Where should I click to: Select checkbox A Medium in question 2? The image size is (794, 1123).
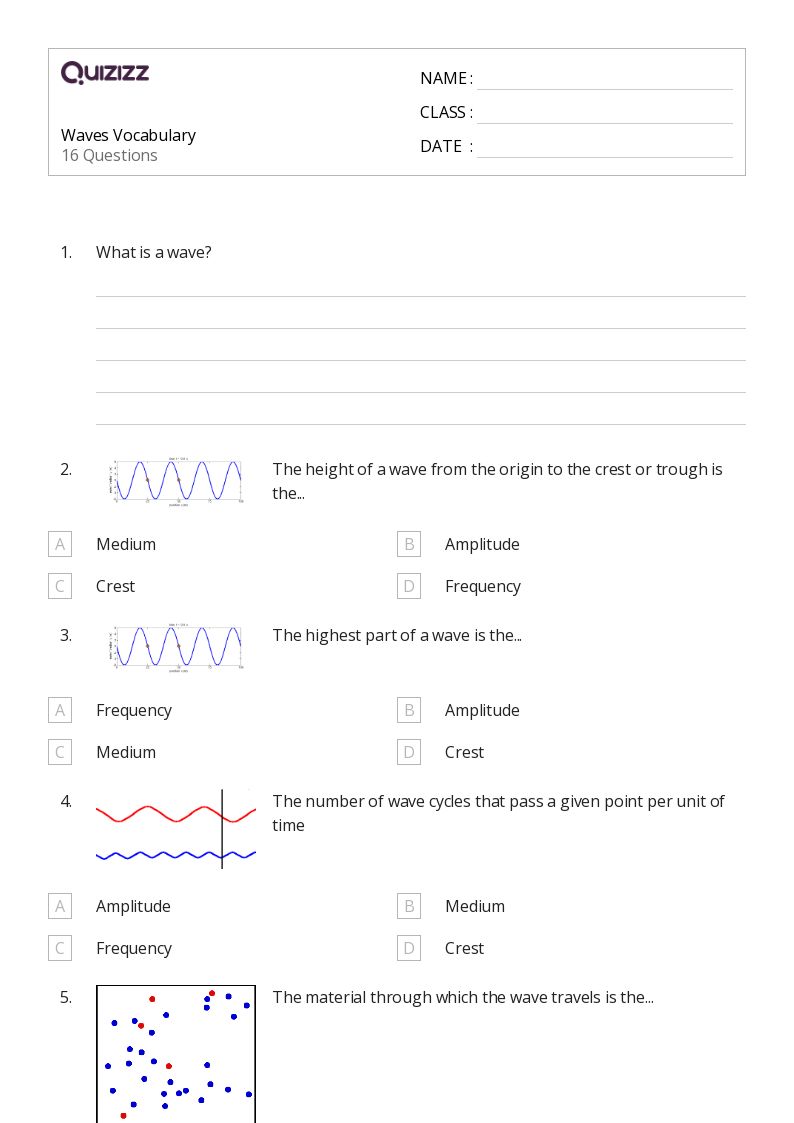pyautogui.click(x=60, y=544)
